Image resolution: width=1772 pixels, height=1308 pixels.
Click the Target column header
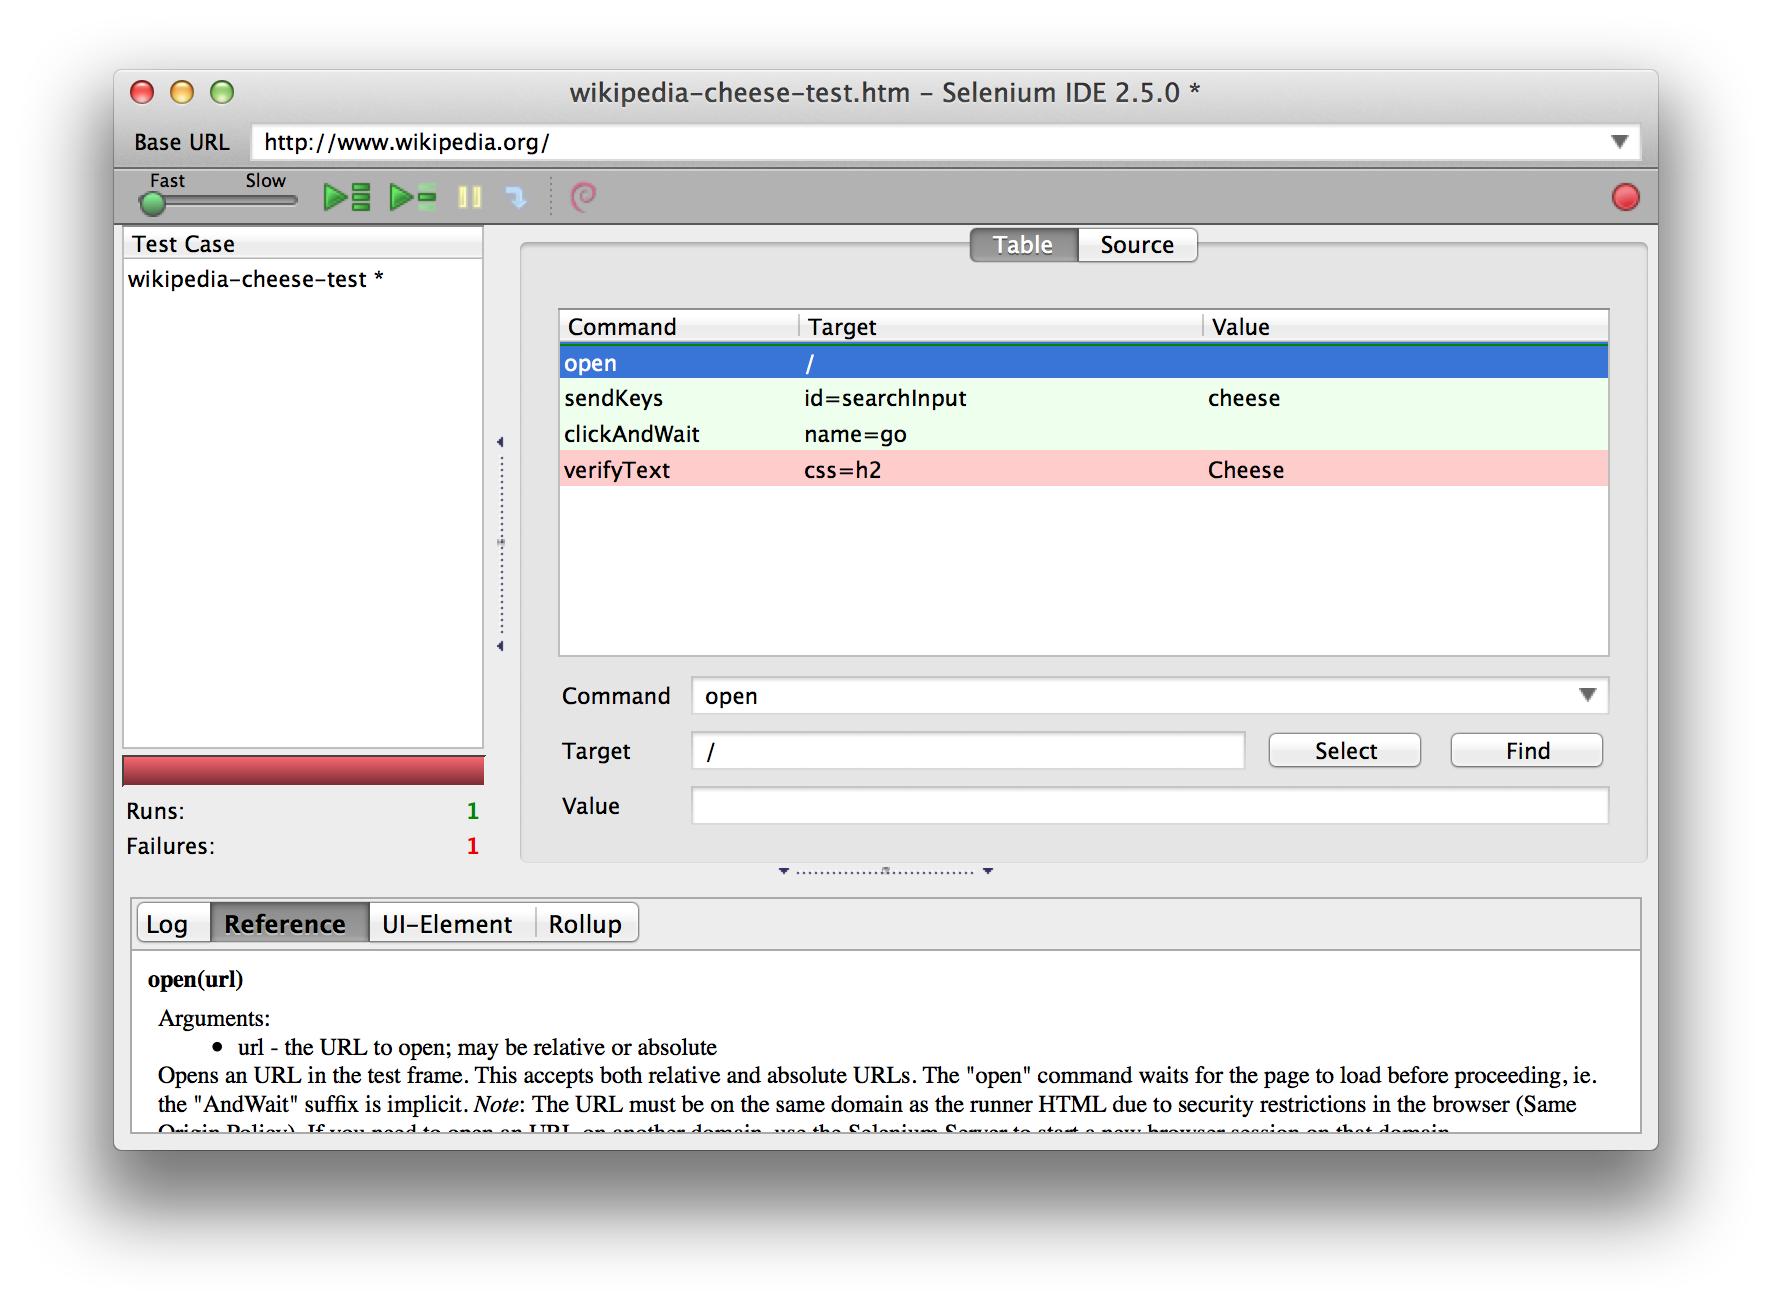1001,327
